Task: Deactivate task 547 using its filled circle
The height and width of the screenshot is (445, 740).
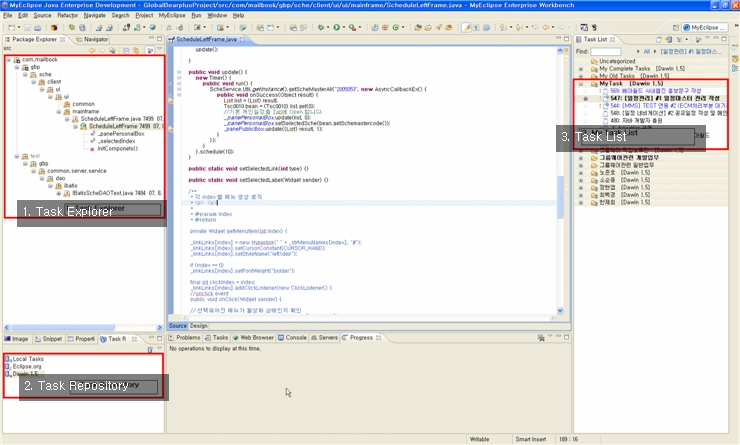Action: (x=586, y=99)
